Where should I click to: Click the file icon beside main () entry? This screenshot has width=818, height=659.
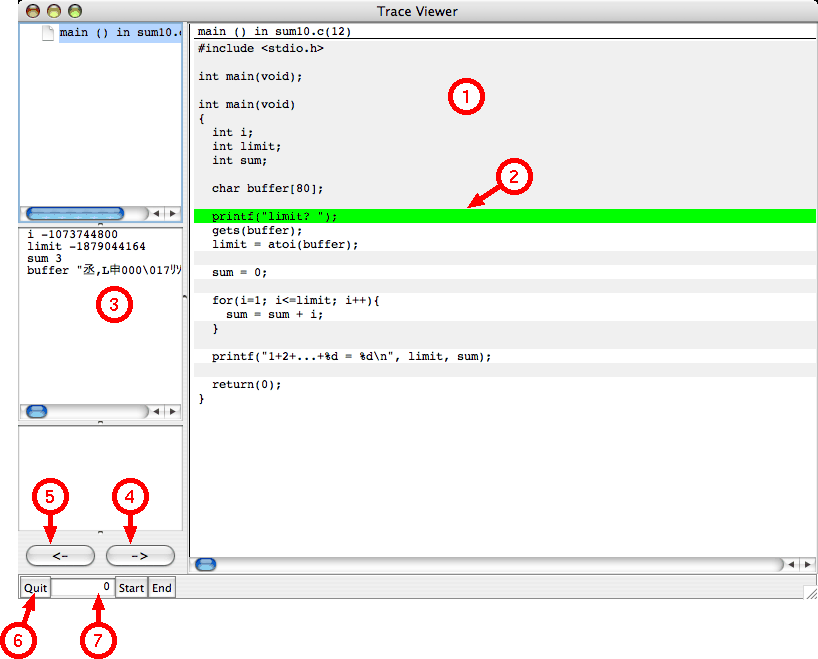[47, 33]
